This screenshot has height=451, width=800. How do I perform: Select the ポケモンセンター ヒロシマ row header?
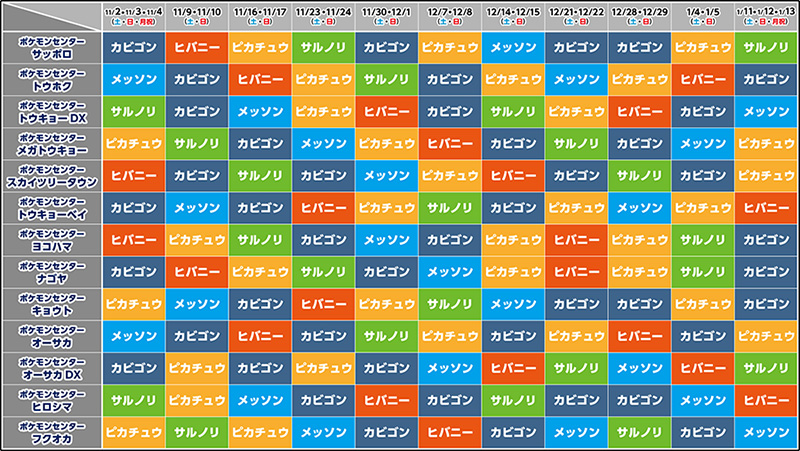52,400
